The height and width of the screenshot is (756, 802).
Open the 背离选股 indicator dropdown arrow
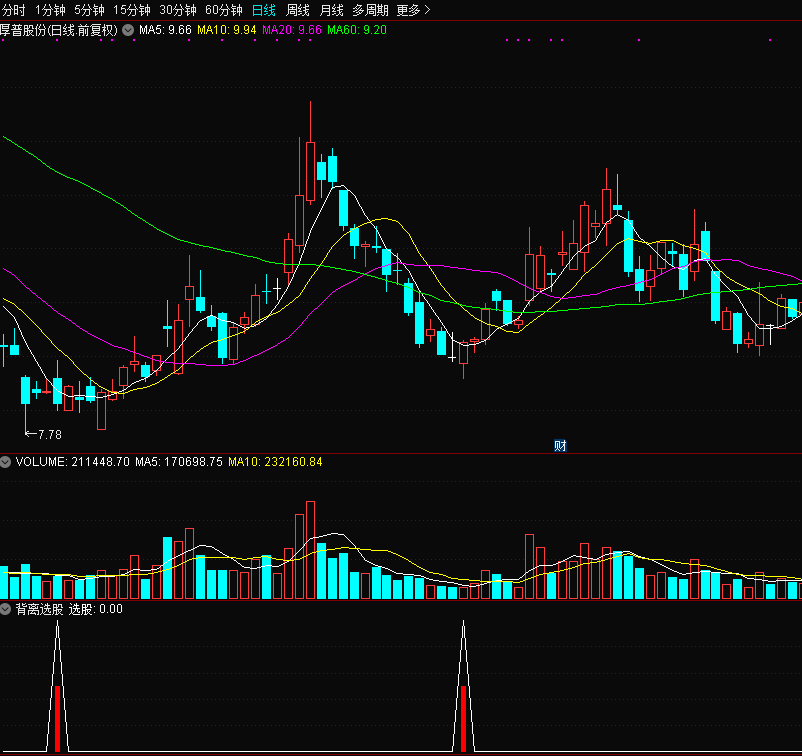pos(6,609)
